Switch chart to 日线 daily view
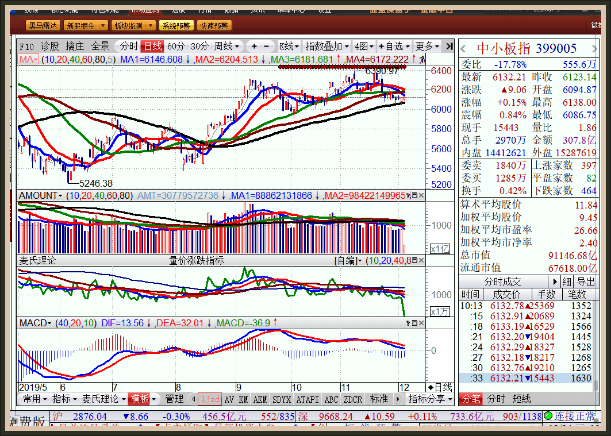The width and height of the screenshot is (611, 436). (x=152, y=46)
